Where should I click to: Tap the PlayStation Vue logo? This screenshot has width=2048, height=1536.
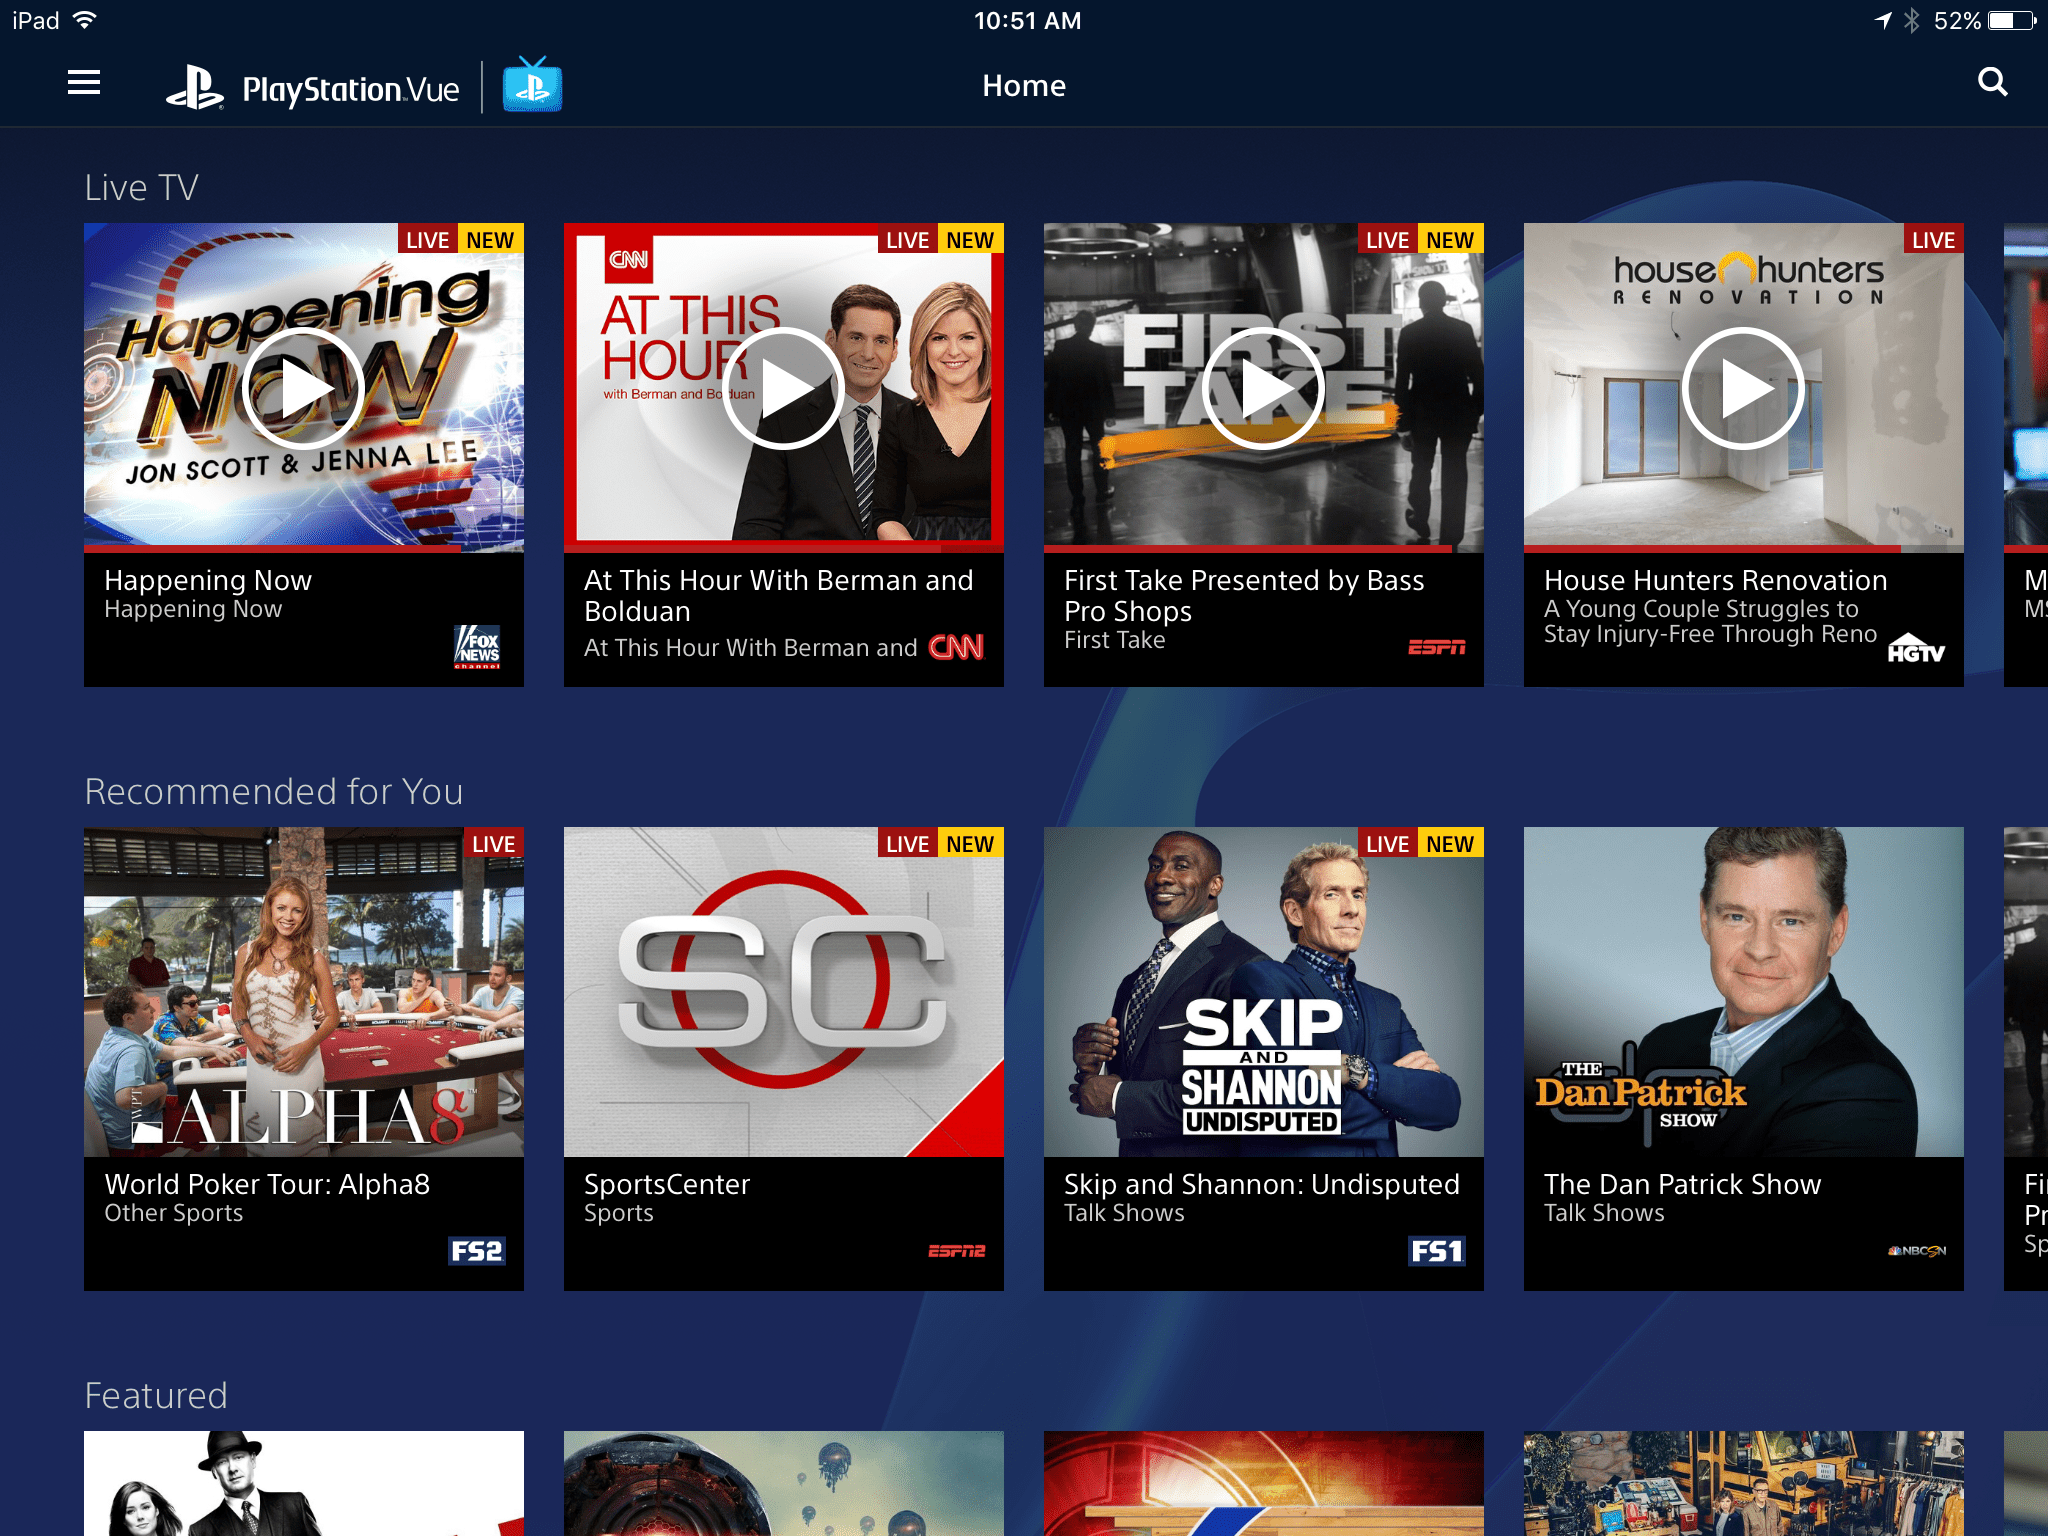[312, 88]
